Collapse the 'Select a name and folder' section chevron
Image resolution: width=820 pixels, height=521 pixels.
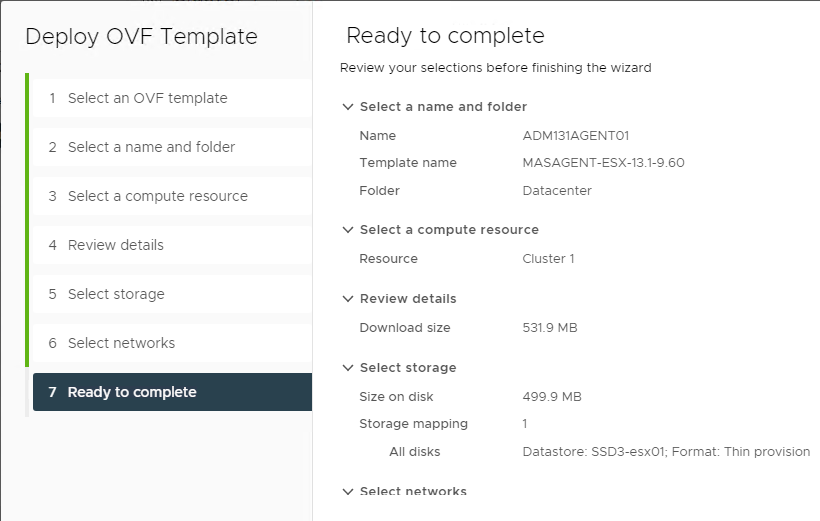coord(348,107)
